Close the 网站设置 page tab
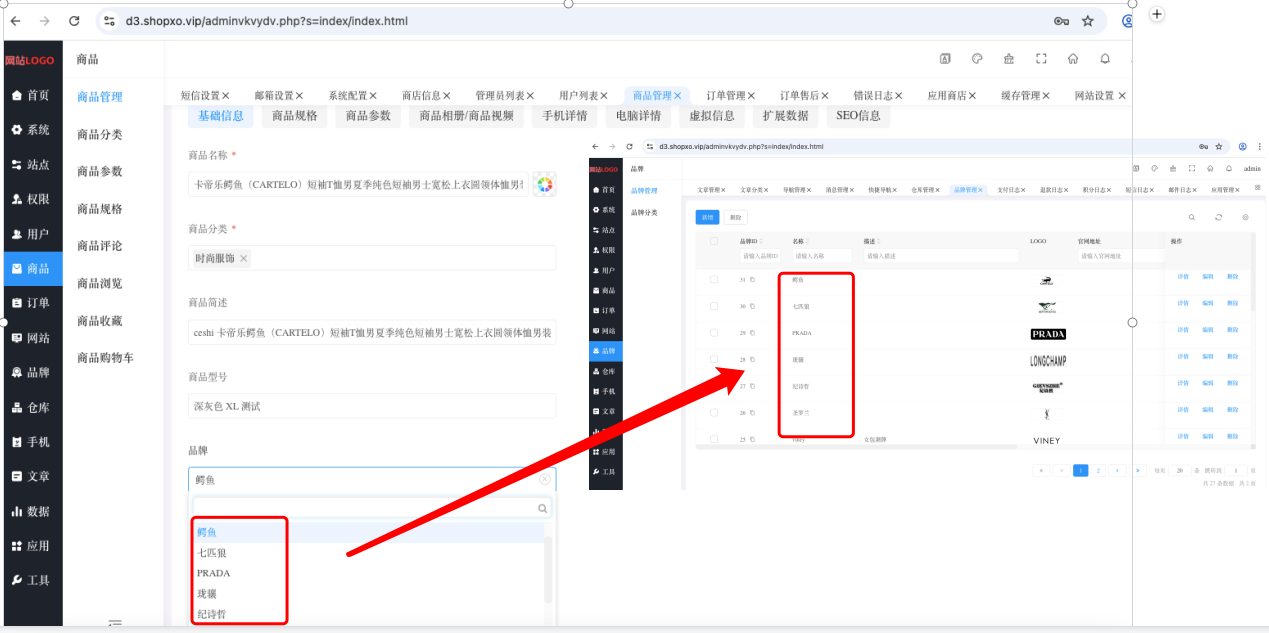 [x=1121, y=96]
